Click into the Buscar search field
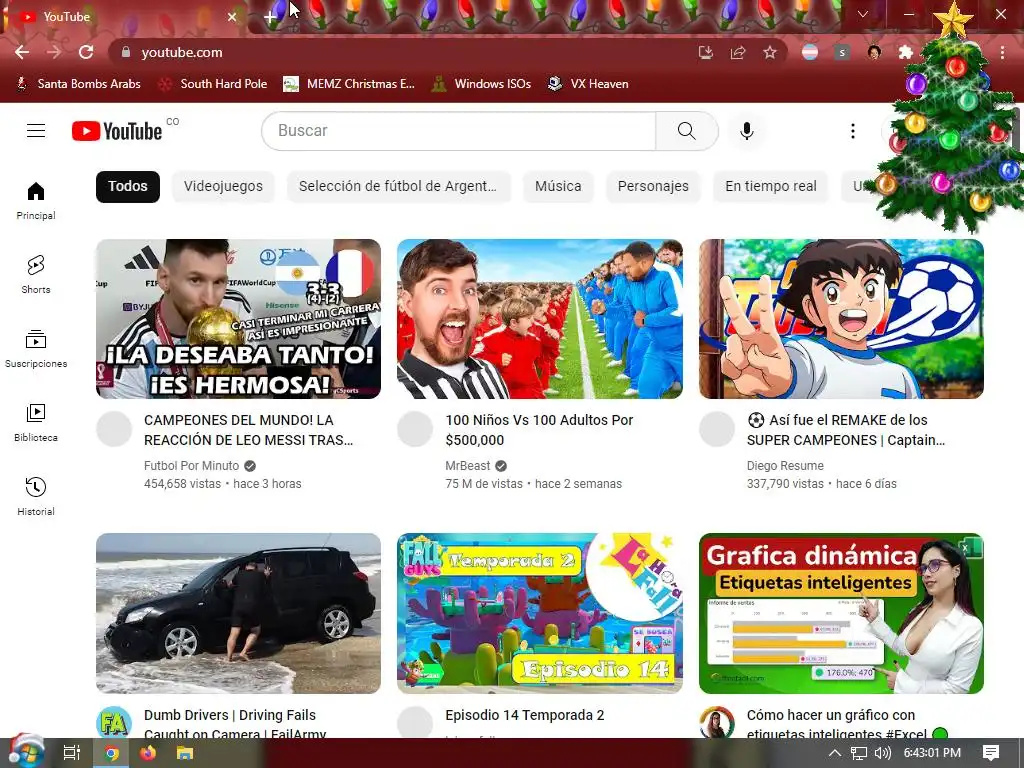 click(x=458, y=131)
